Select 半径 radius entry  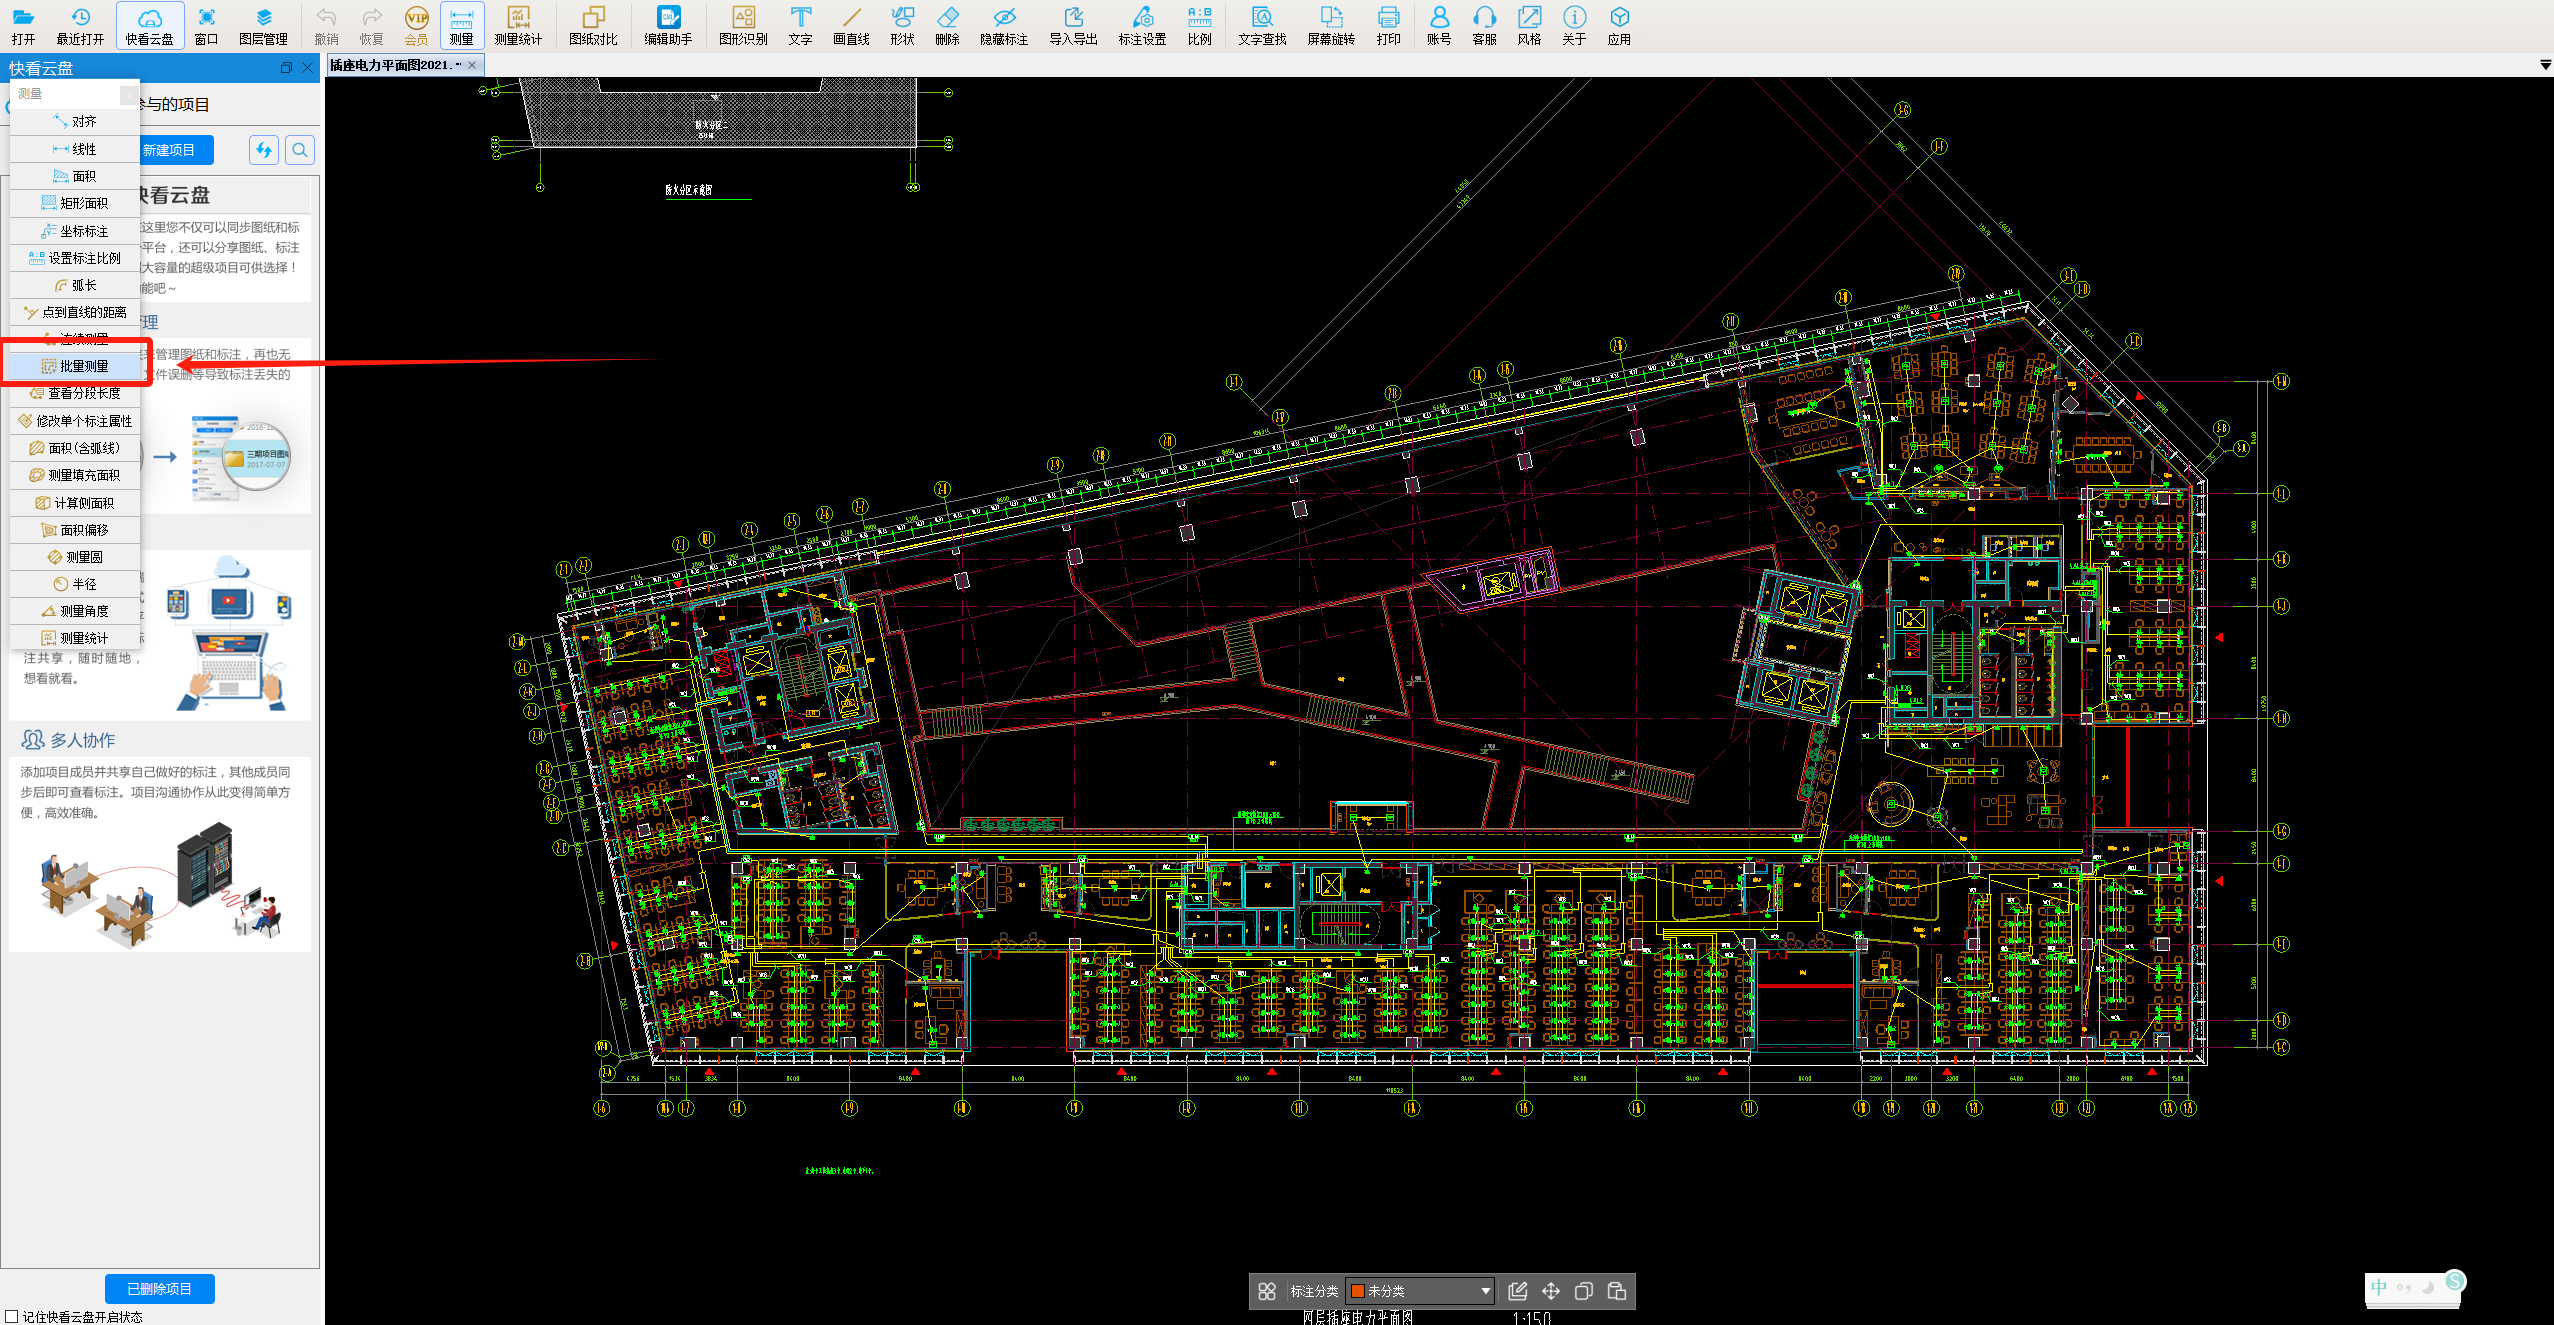[x=75, y=584]
